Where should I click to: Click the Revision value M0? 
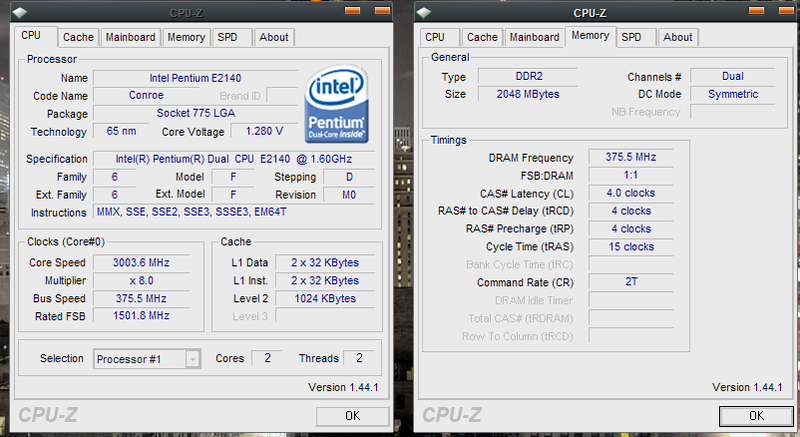click(349, 195)
